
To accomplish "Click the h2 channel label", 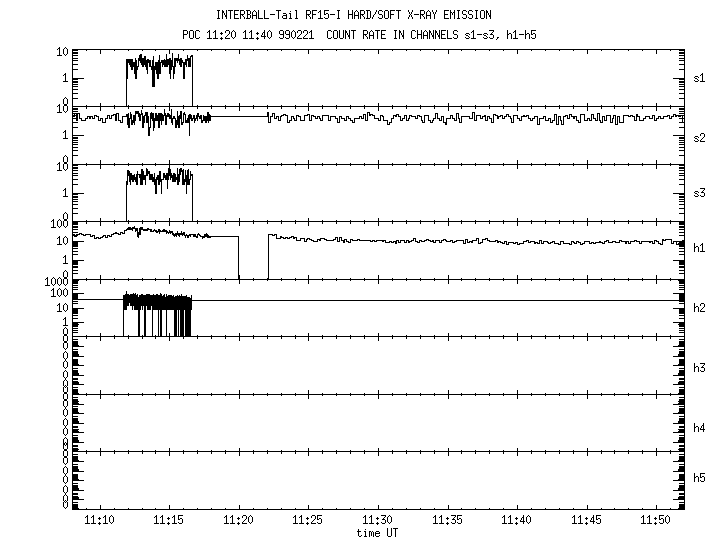I will 700,307.
